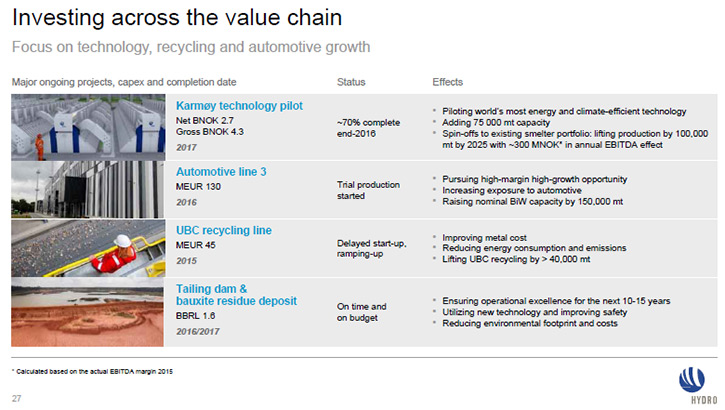Screen dimensions: 725x410
Task: Click the subtitle about technology and recycling
Action: 191,47
